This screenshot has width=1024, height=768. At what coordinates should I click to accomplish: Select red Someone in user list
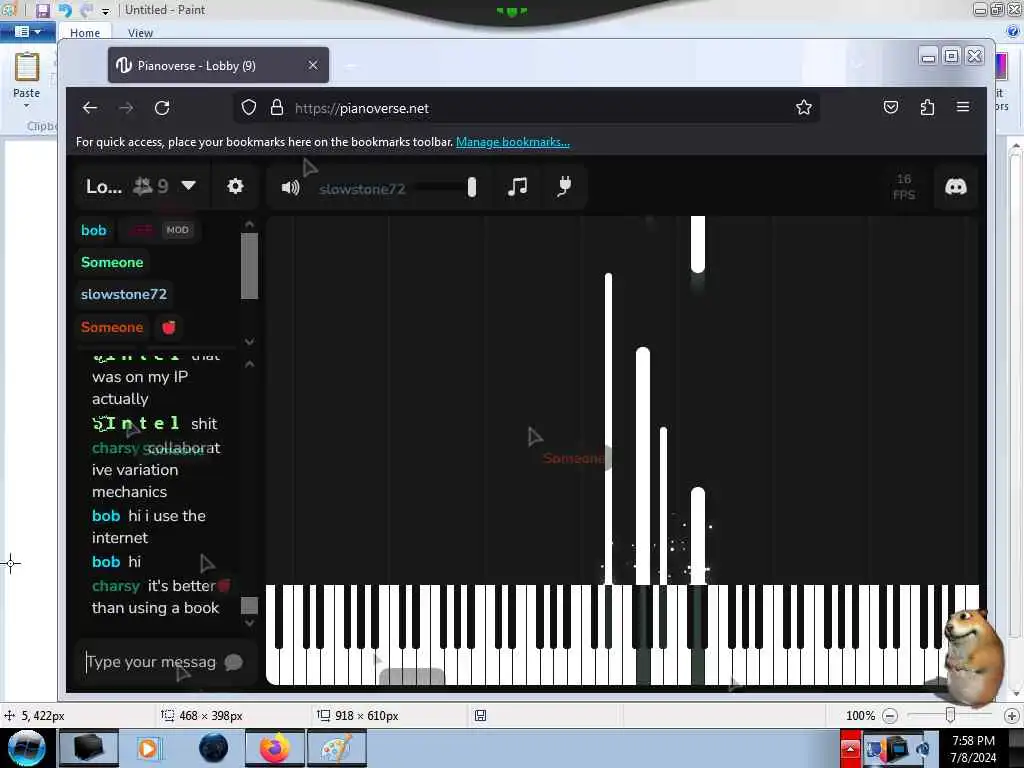tap(112, 327)
